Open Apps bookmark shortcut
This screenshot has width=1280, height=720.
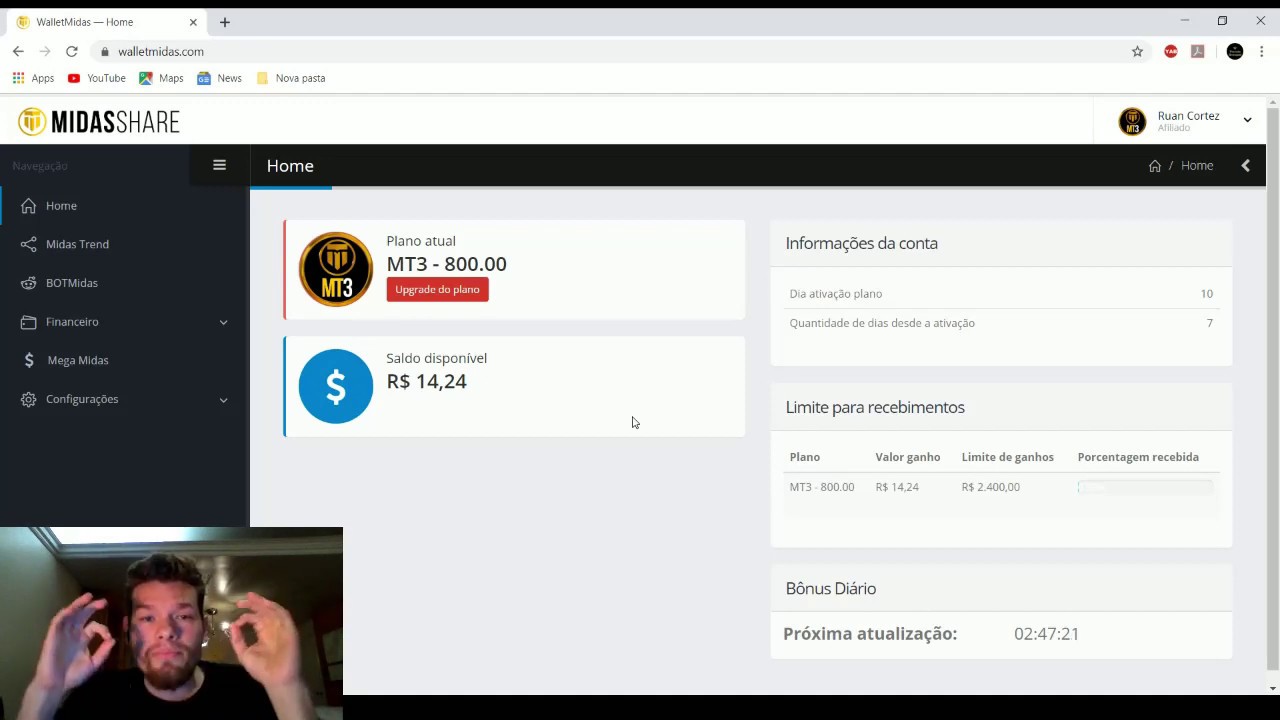point(33,78)
